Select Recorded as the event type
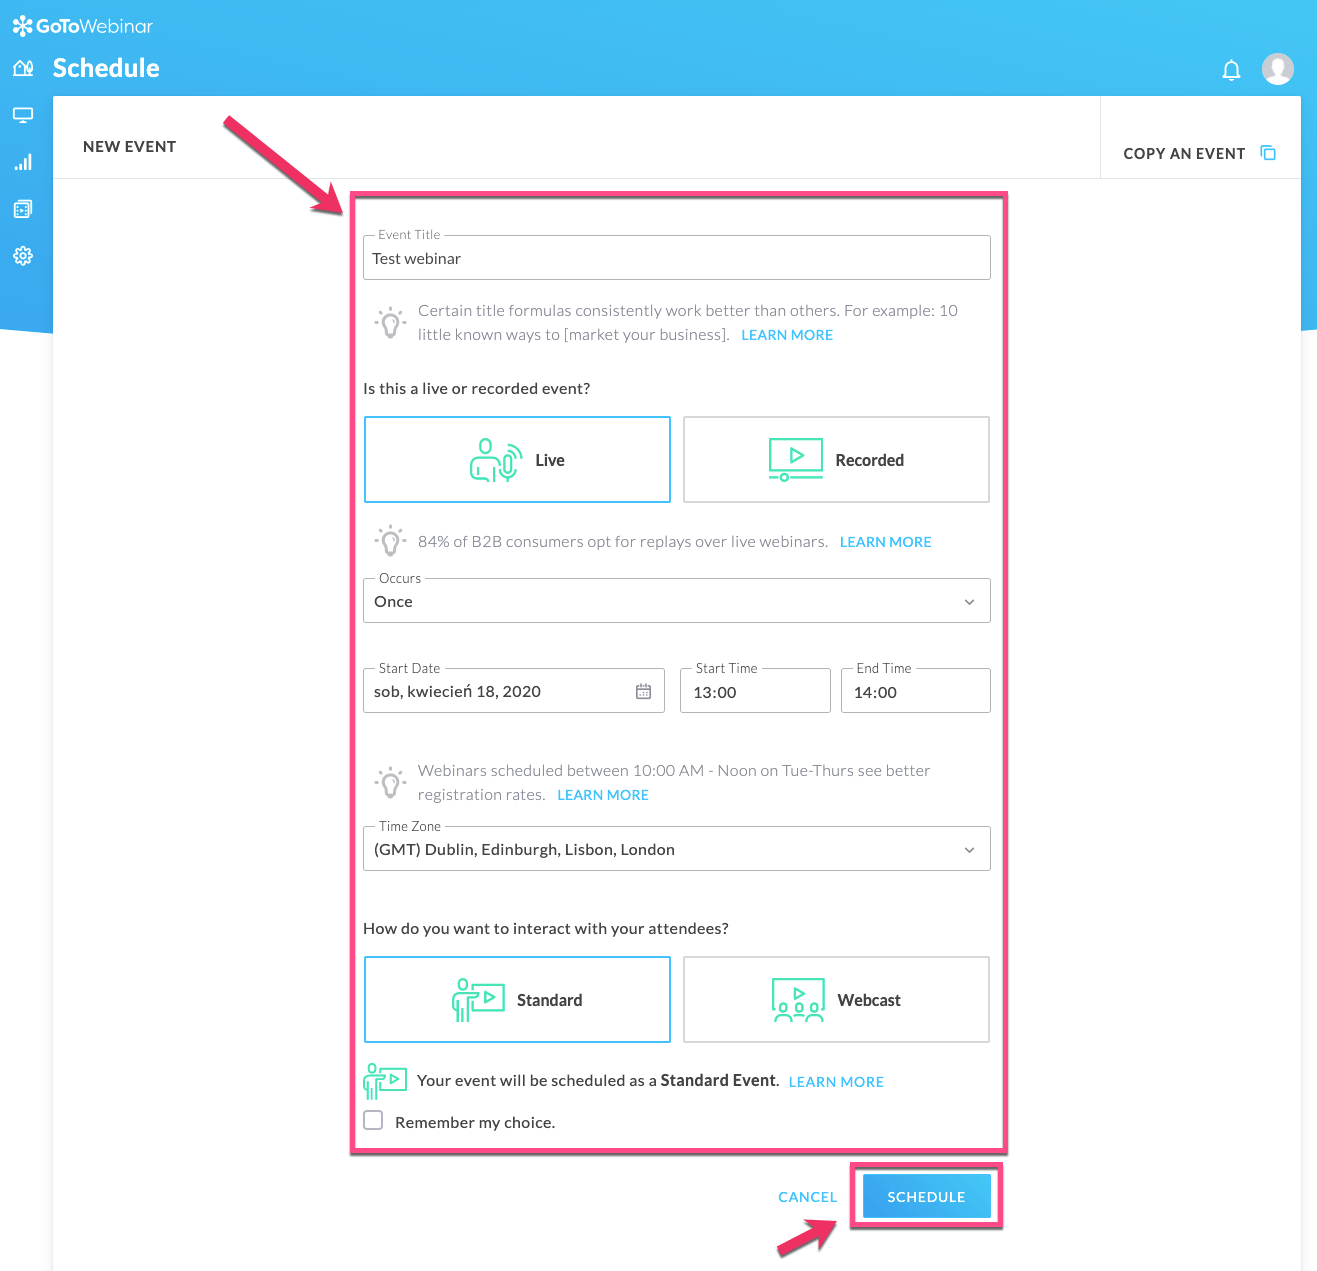Screen dimensions: 1317x1271 836,459
